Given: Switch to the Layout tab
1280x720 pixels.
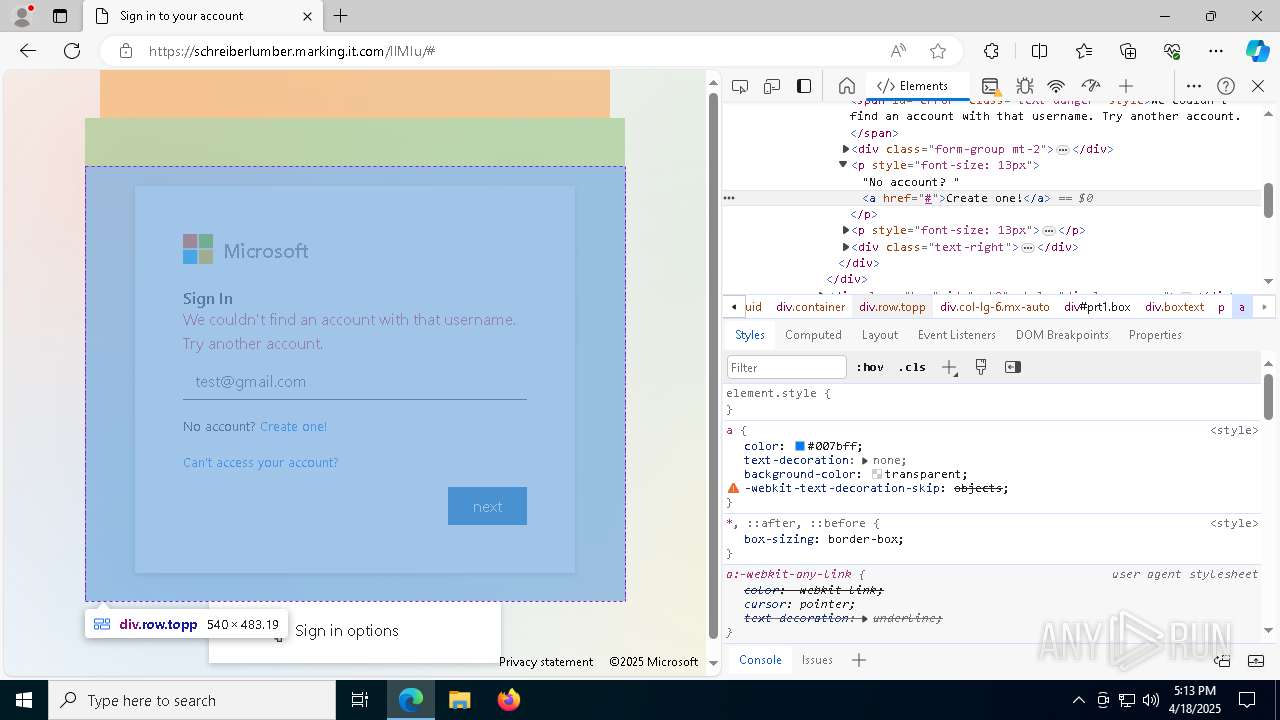Looking at the screenshot, I should 879,335.
